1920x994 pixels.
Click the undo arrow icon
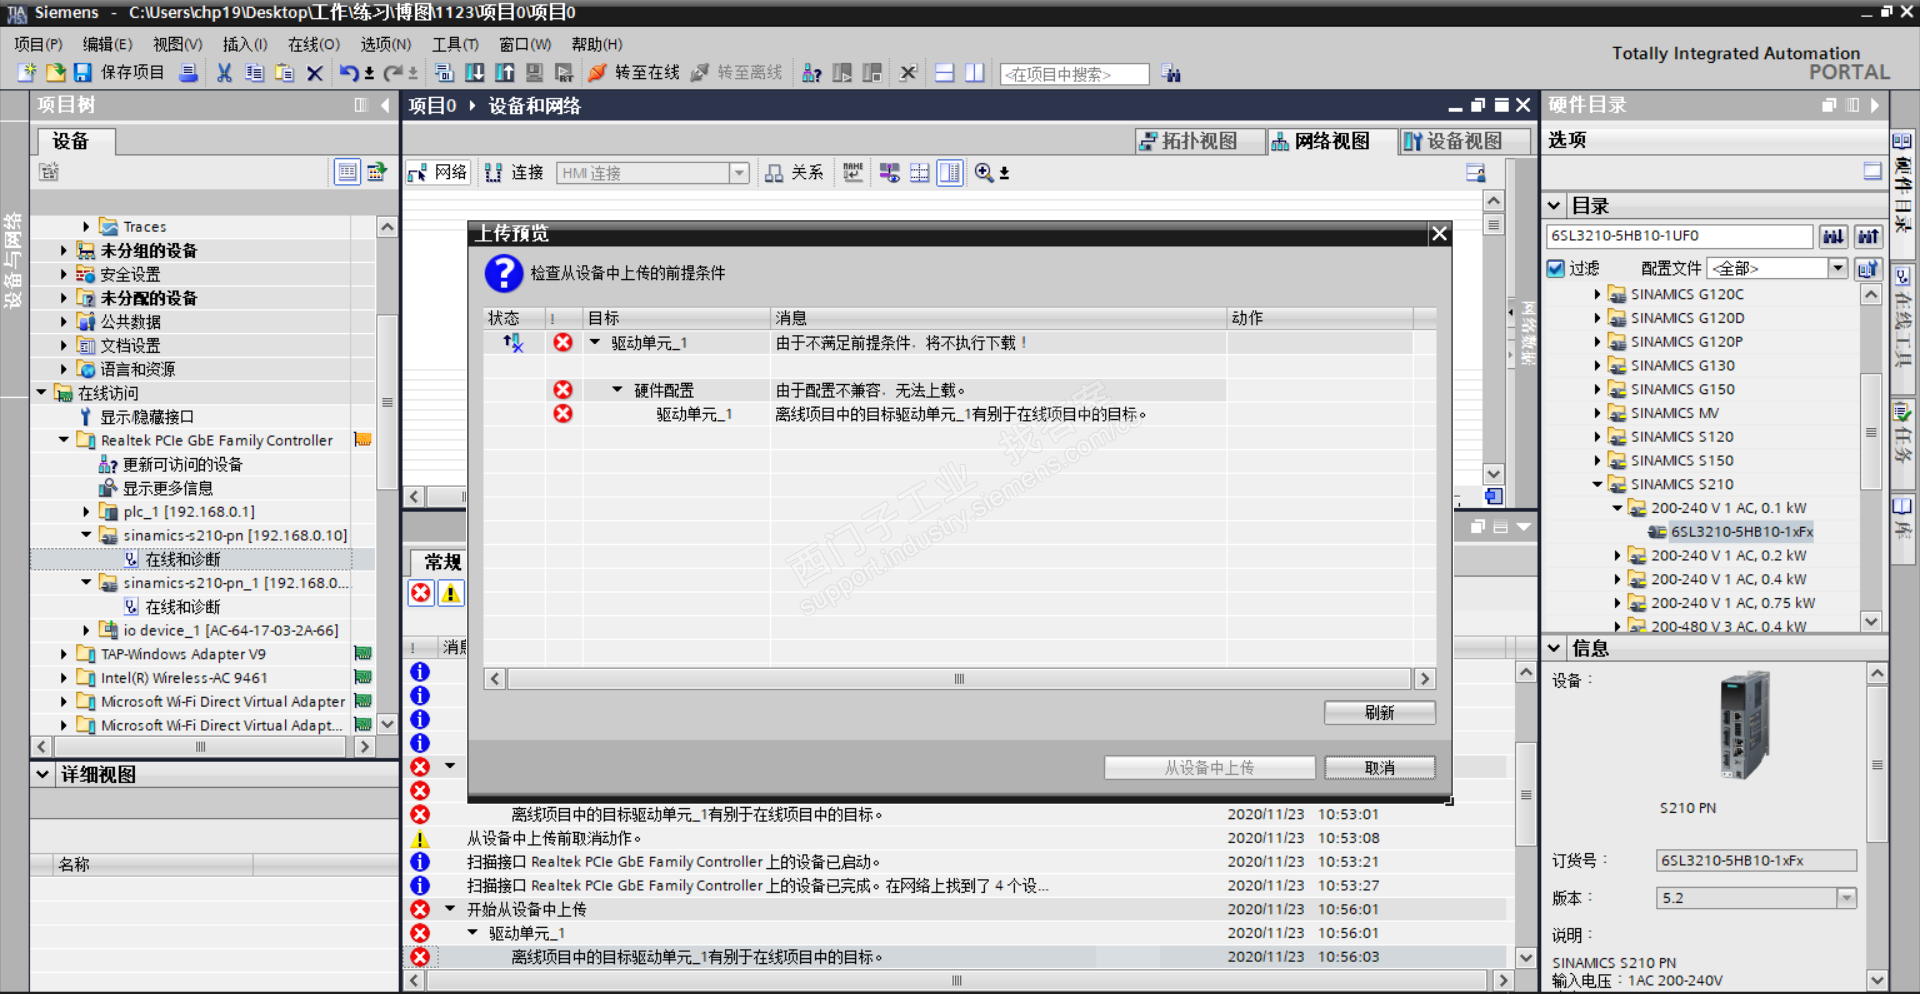[x=349, y=73]
